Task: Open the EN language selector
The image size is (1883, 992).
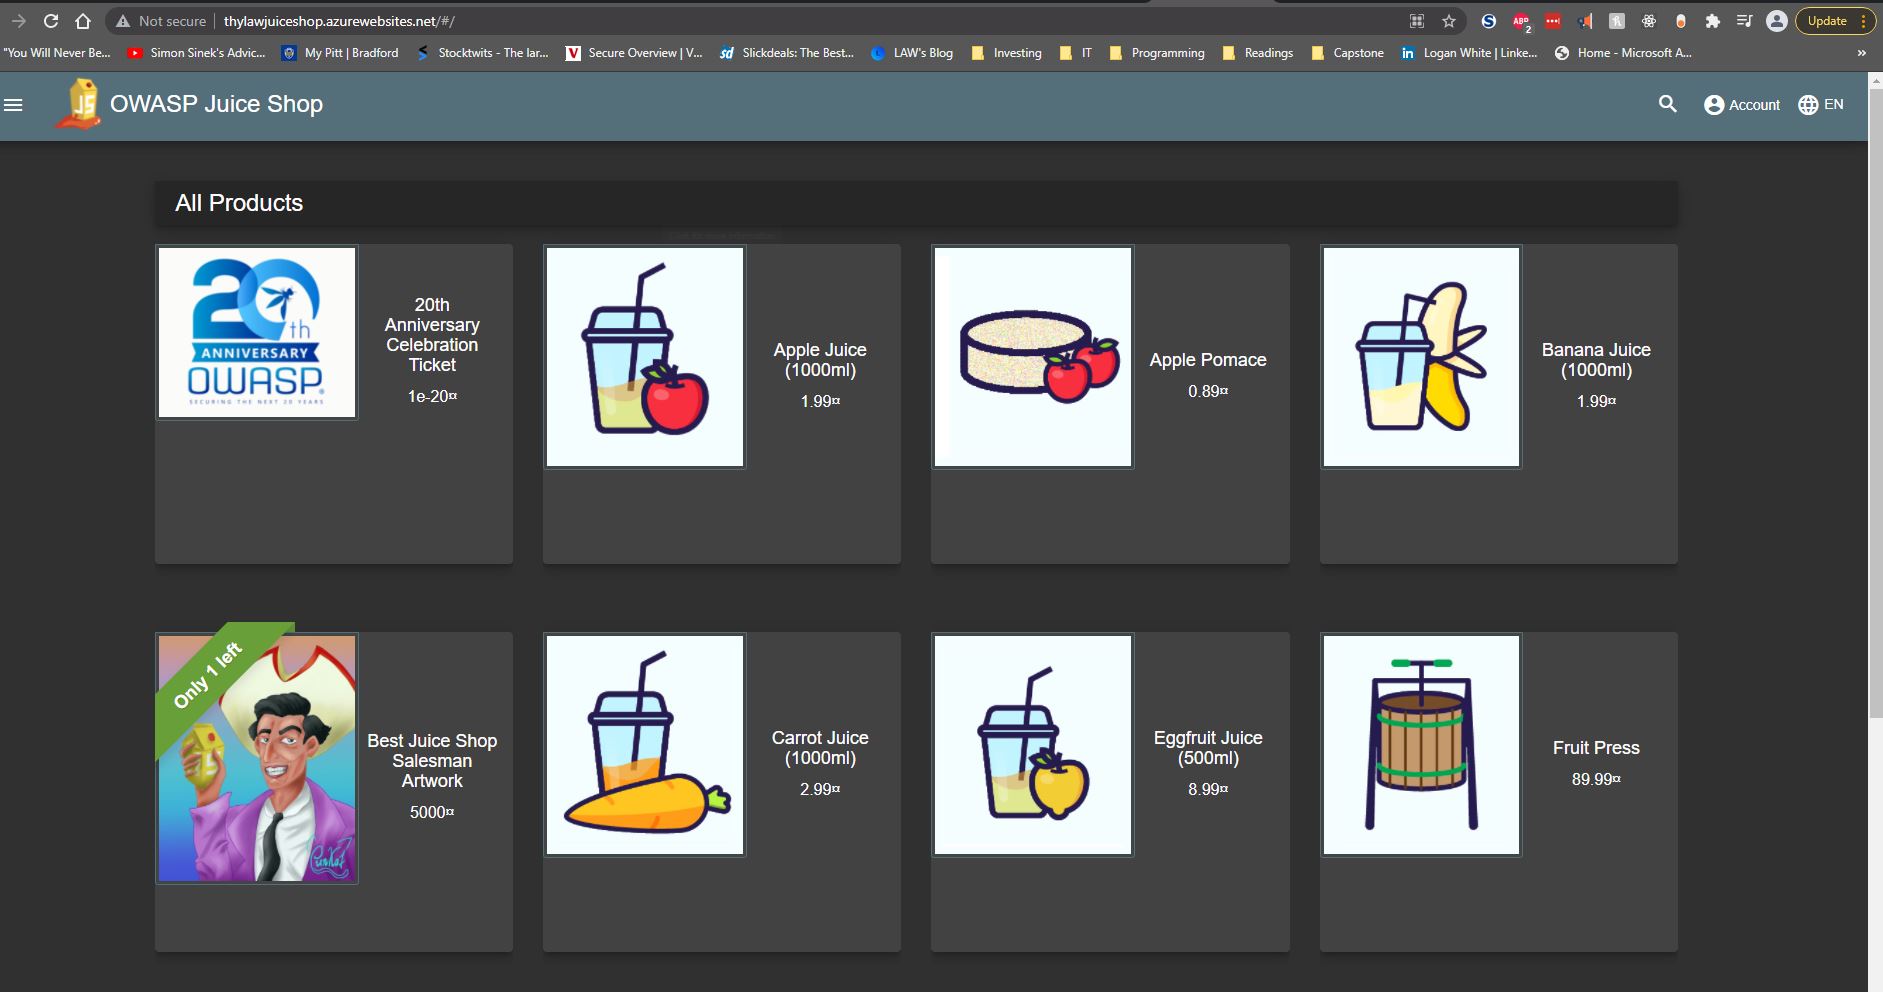Action: pos(1820,104)
